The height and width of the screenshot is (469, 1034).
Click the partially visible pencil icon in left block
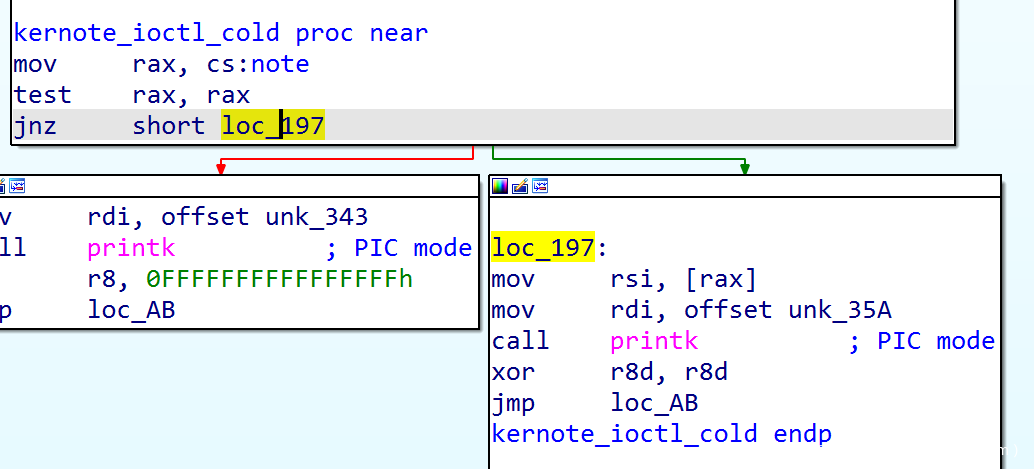(3, 186)
